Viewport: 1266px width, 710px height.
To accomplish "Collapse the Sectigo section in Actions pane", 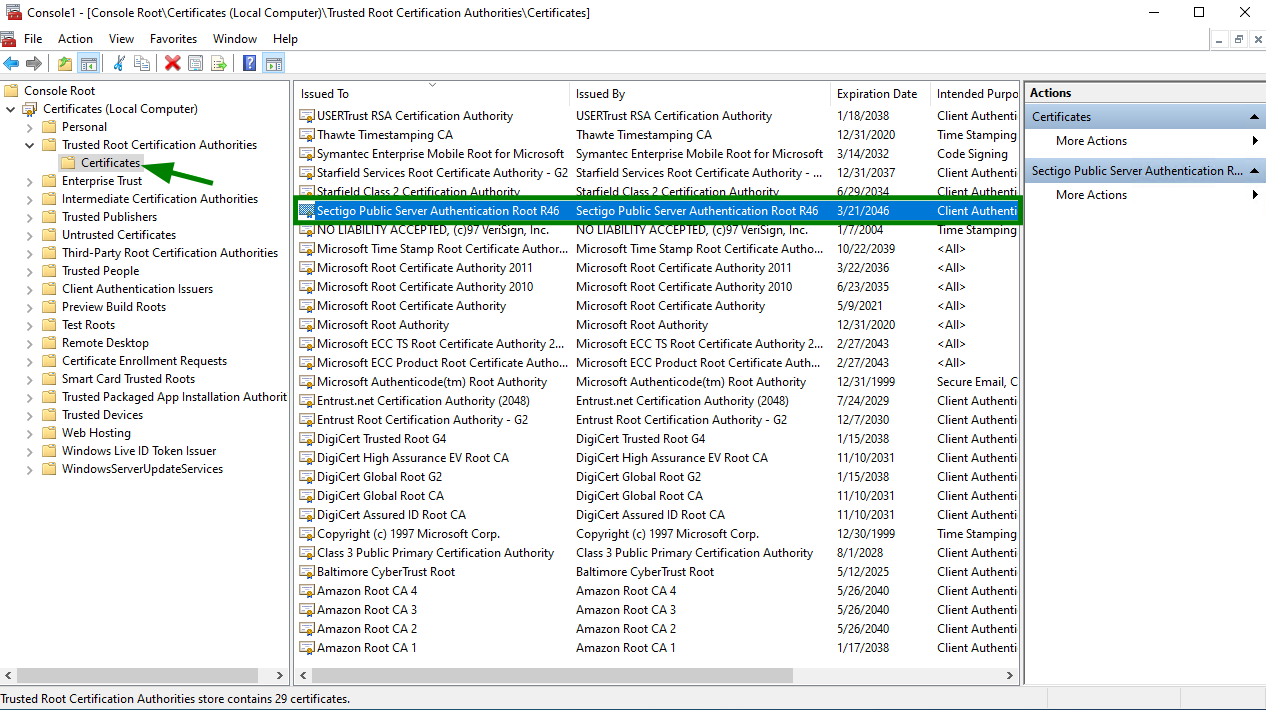I will [x=1255, y=171].
